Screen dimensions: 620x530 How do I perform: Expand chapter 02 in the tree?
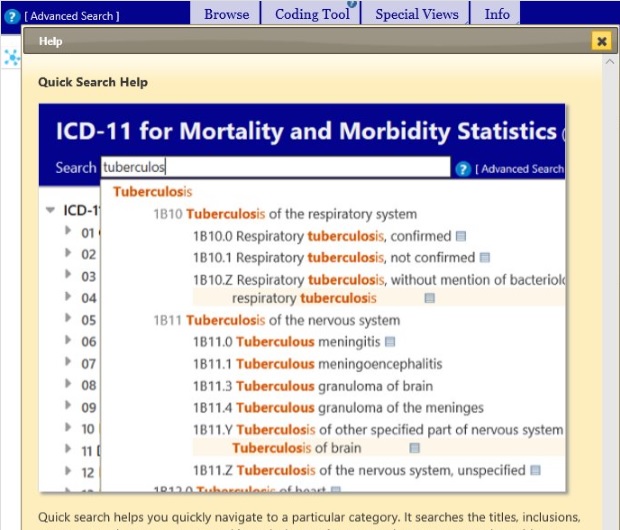coord(68,252)
